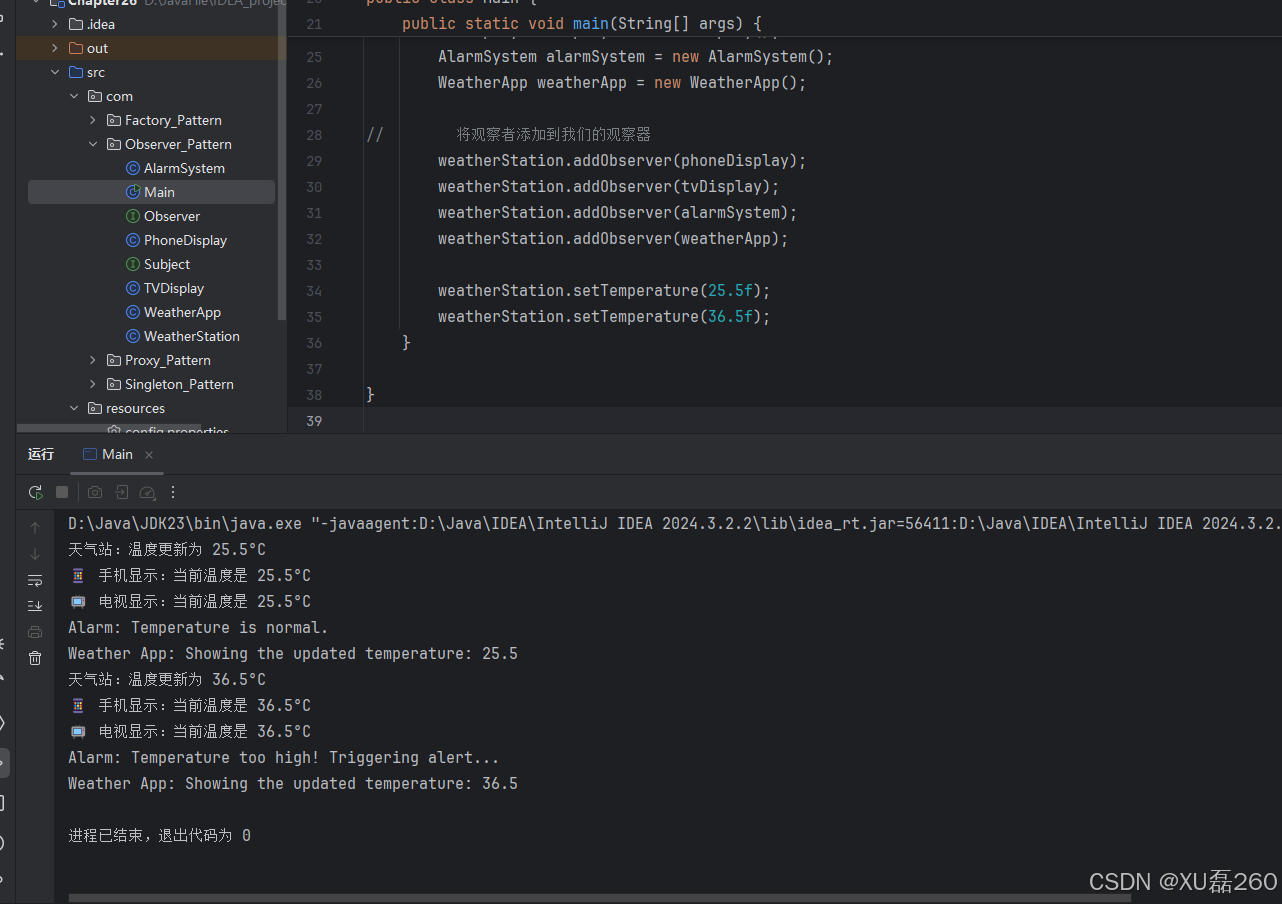Click the Stop process square icon
Image resolution: width=1282 pixels, height=904 pixels.
point(62,492)
